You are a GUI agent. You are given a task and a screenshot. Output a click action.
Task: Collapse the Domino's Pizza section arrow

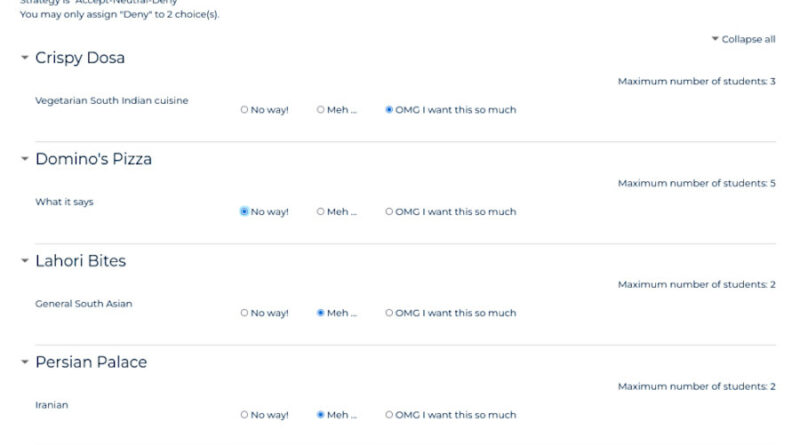(24, 159)
